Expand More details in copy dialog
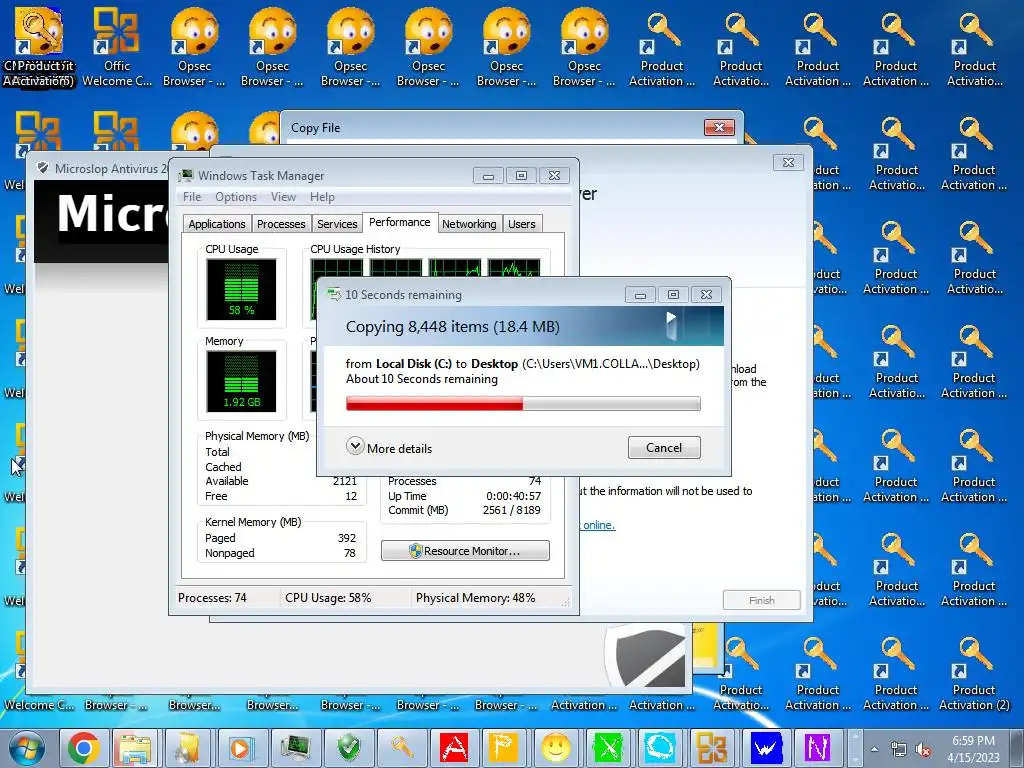This screenshot has height=768, width=1024. [389, 447]
